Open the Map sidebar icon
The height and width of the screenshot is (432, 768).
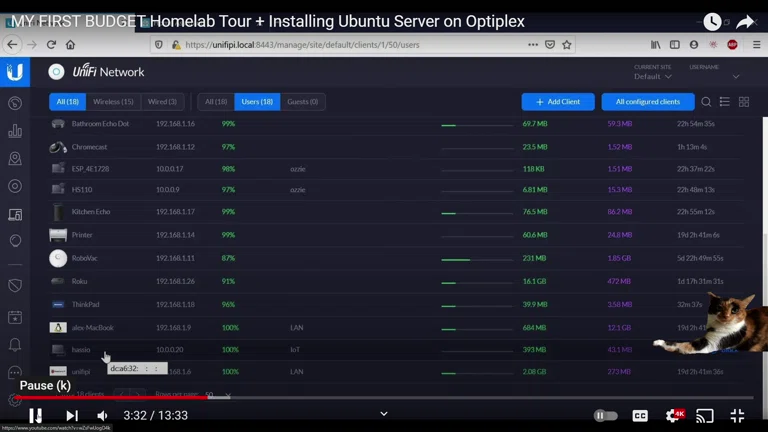[15, 159]
